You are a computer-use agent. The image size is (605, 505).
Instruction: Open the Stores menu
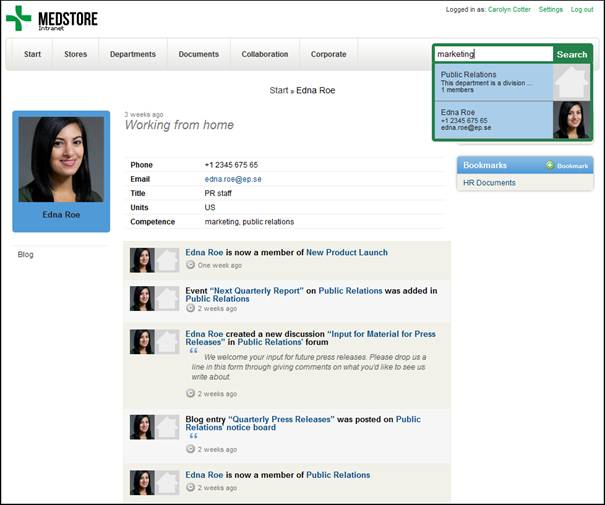pos(75,54)
